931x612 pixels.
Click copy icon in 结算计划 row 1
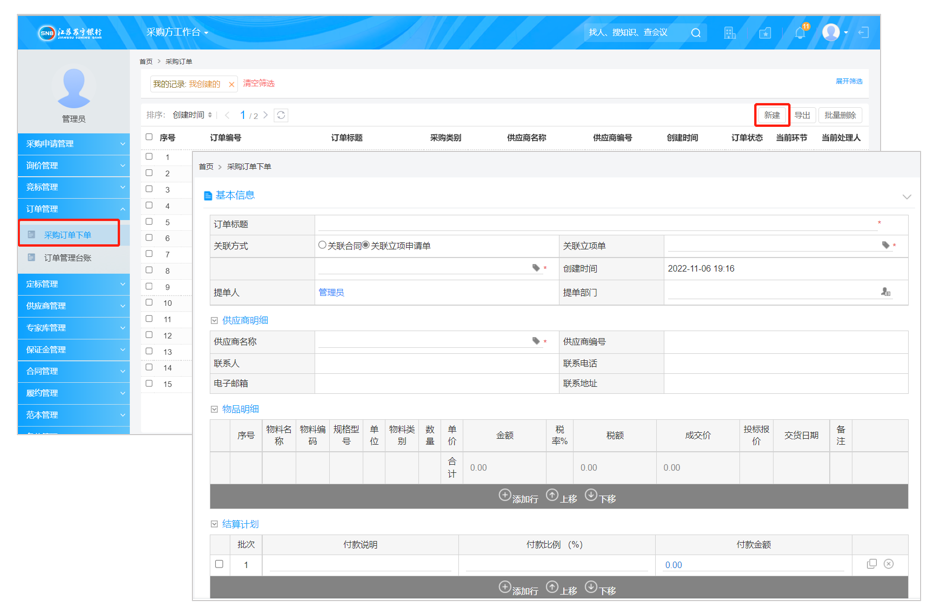click(x=871, y=564)
